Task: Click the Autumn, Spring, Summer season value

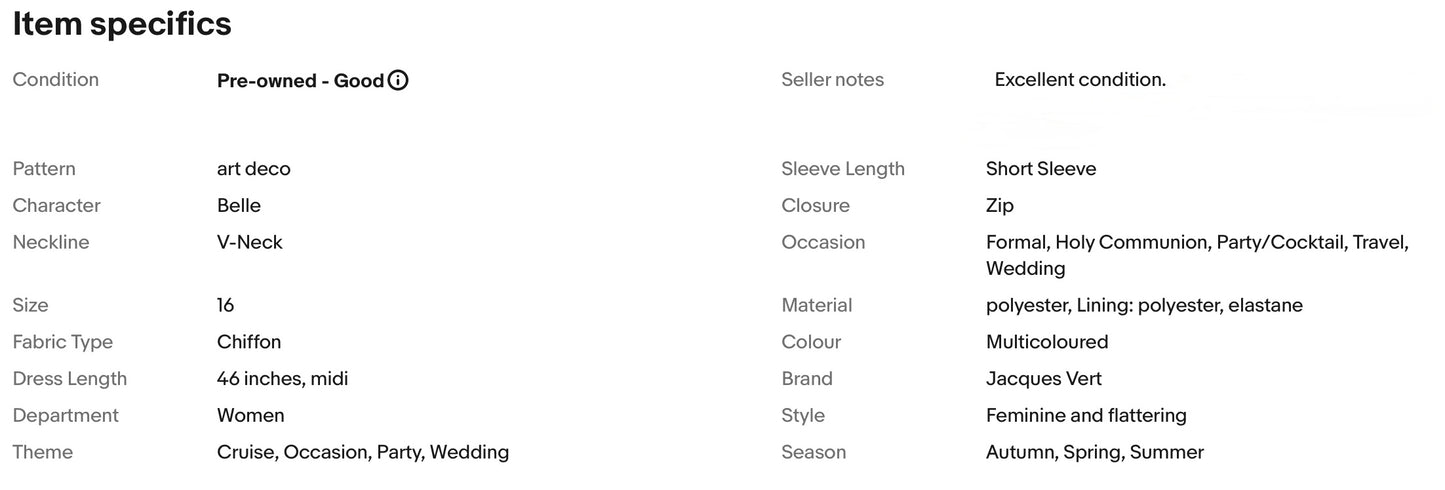Action: click(1095, 453)
